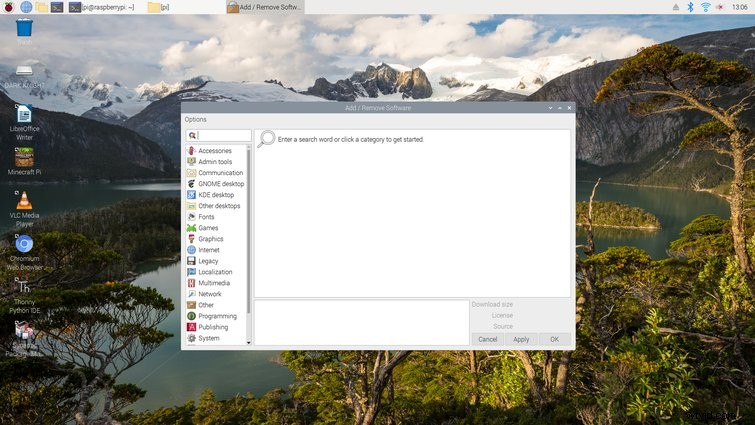
Task: Click the clock showing 13:06
Action: 740,7
